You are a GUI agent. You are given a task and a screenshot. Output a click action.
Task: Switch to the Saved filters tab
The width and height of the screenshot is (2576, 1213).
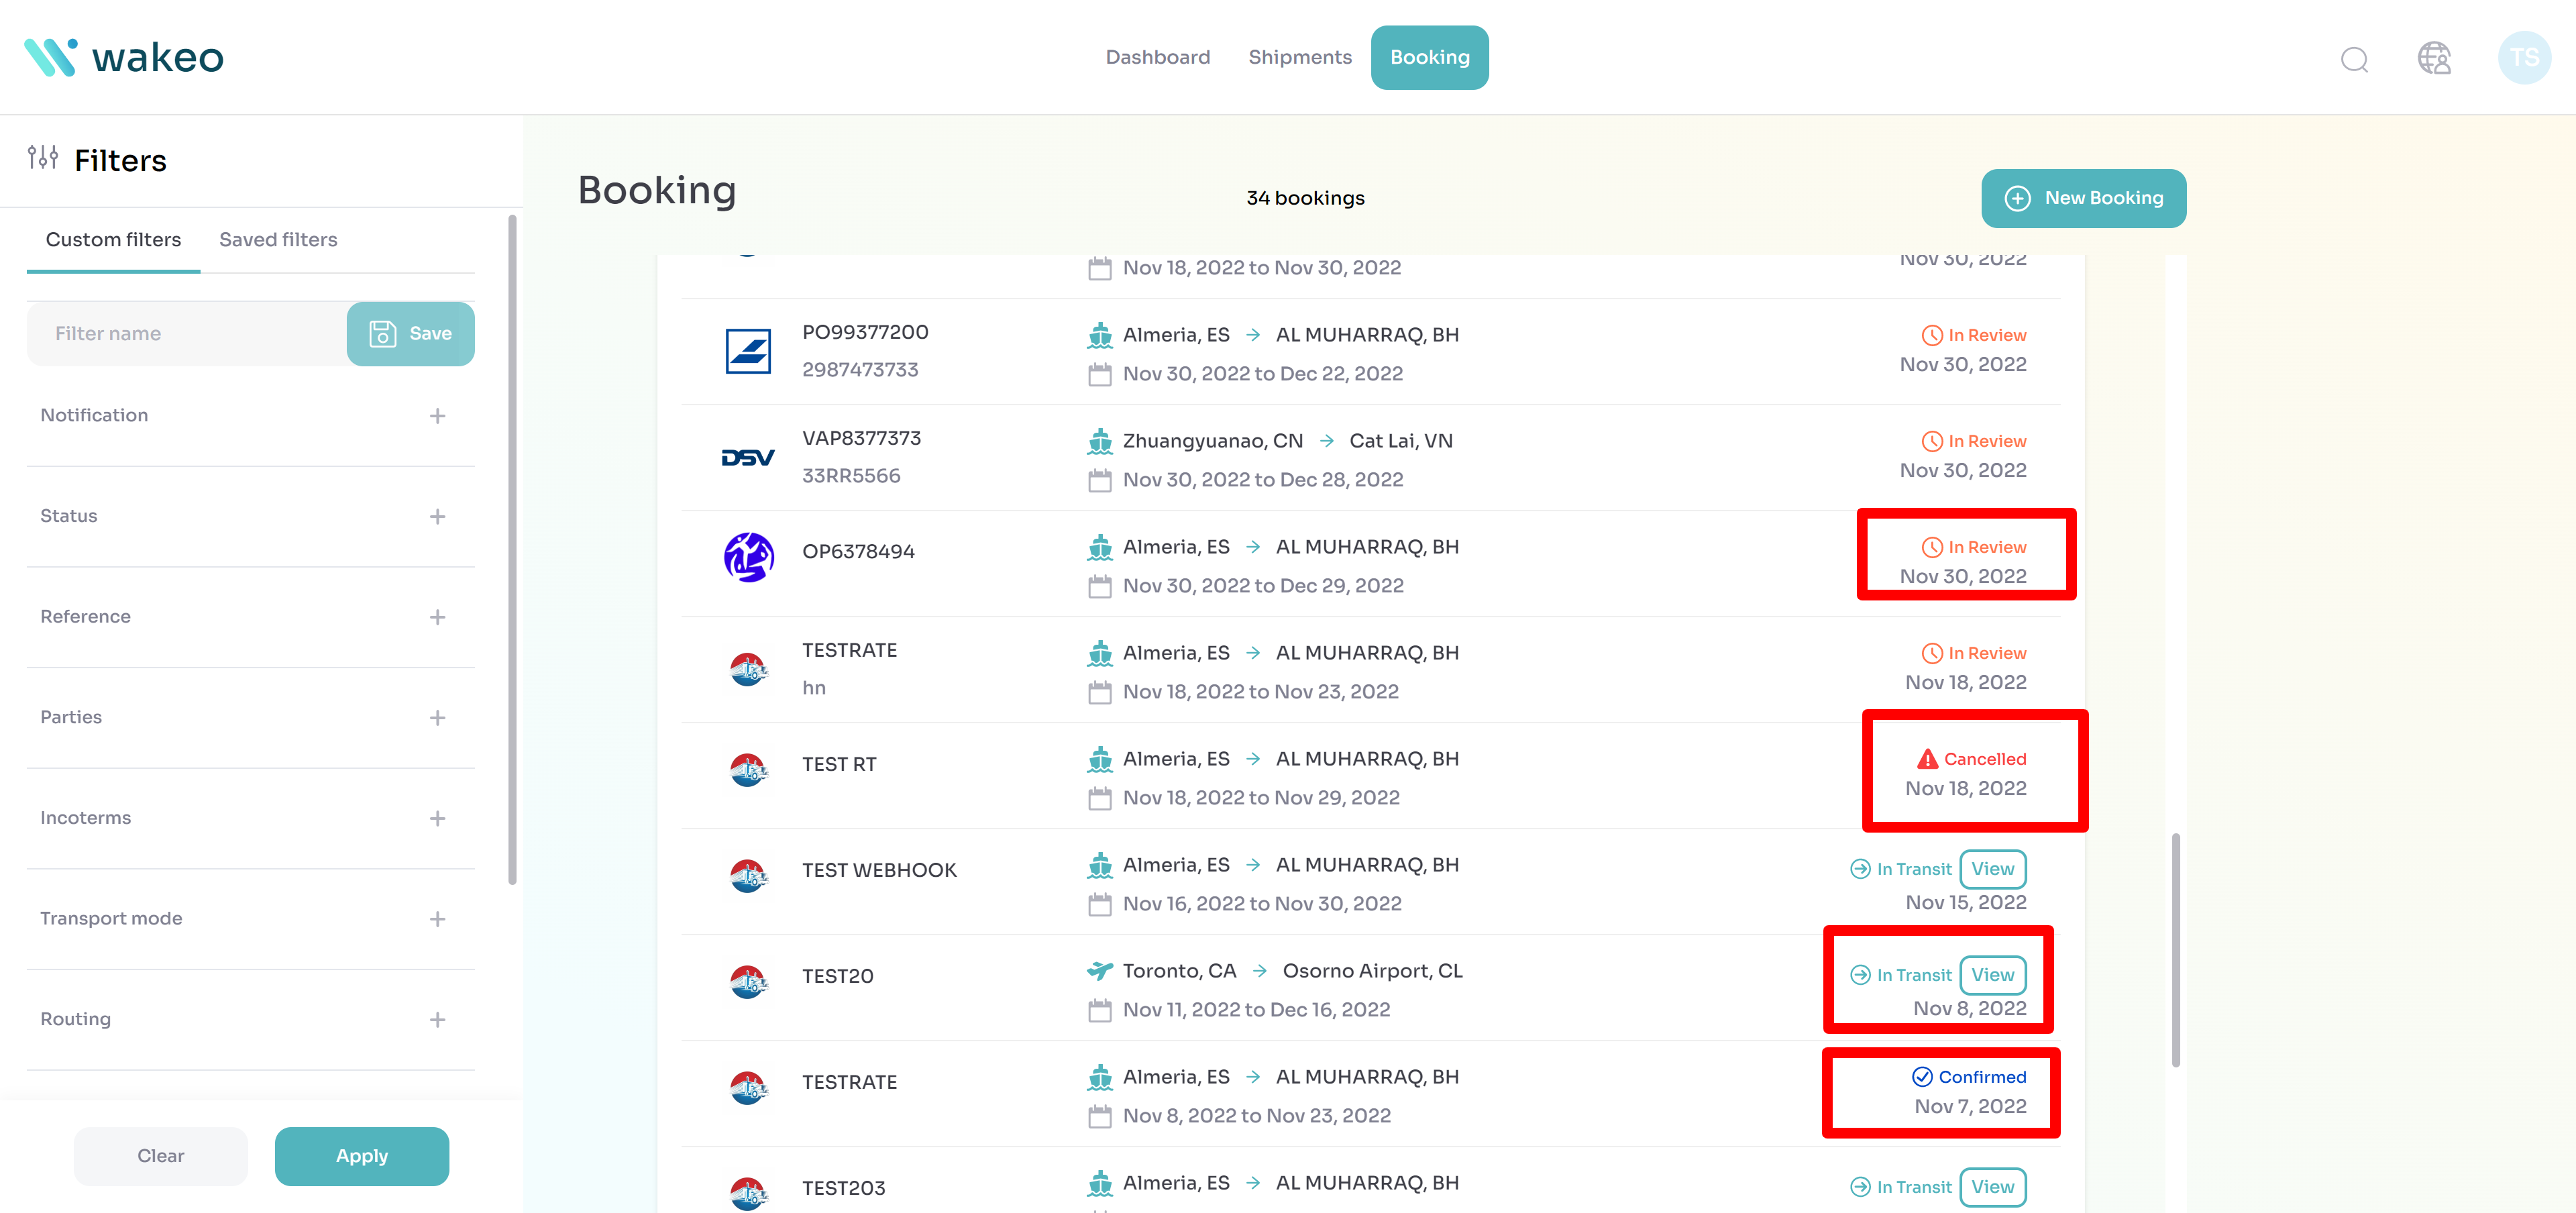(x=278, y=239)
